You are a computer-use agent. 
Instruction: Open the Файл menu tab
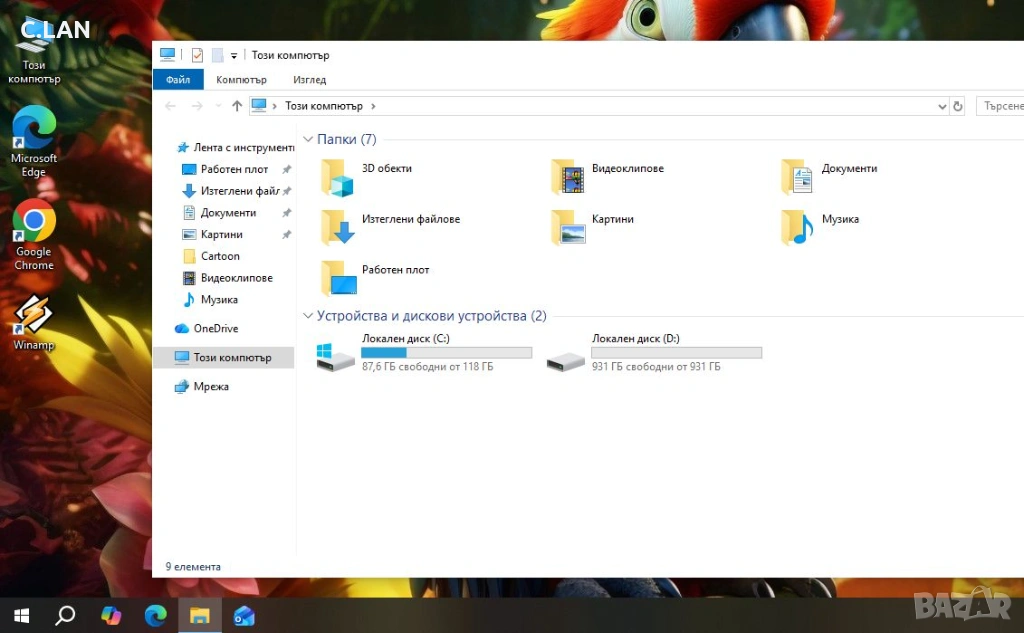[178, 80]
